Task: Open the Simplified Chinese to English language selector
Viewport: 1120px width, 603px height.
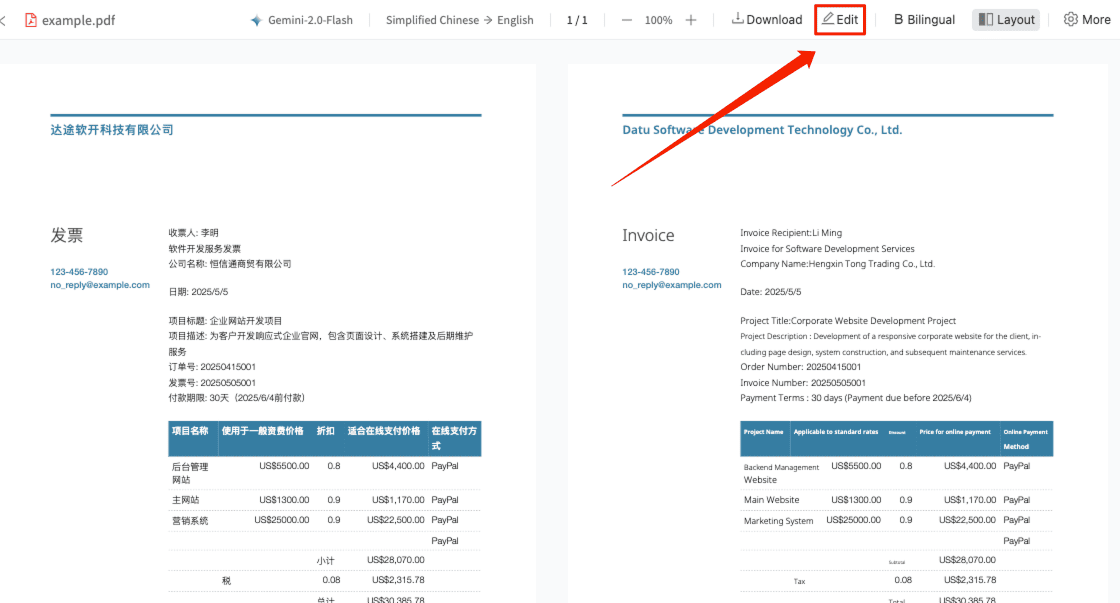Action: tap(459, 20)
